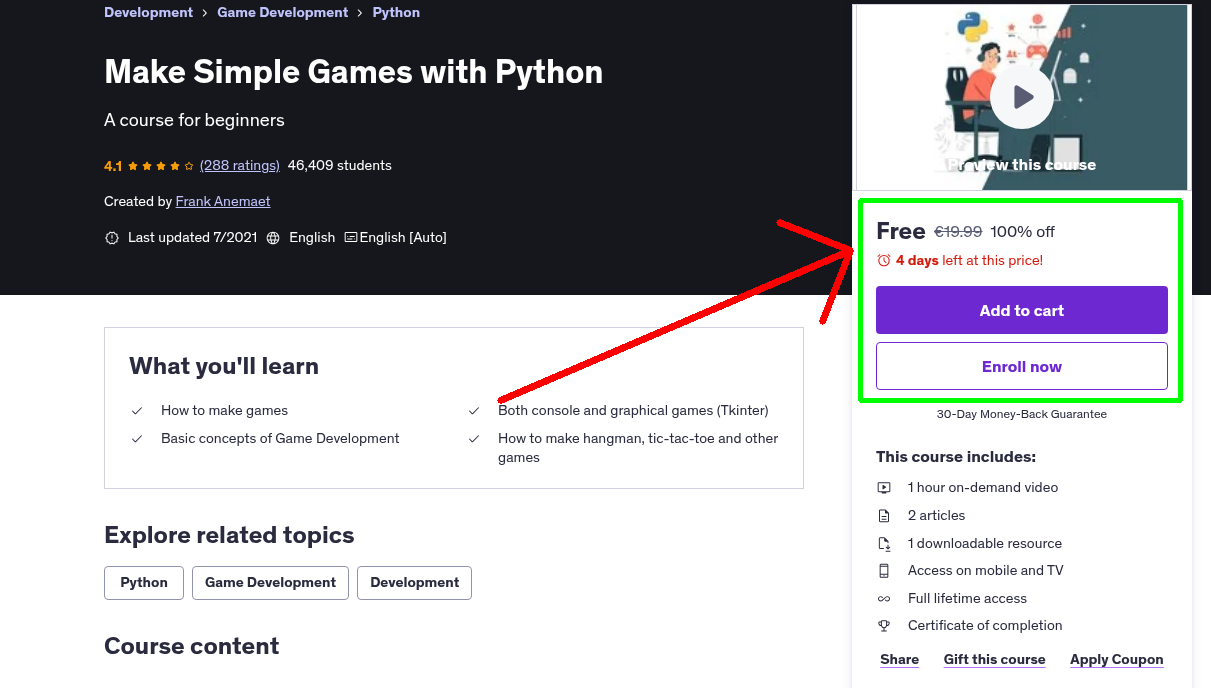Screen dimensions: 1211x688
Task: Click the Course content heading
Action: [192, 646]
